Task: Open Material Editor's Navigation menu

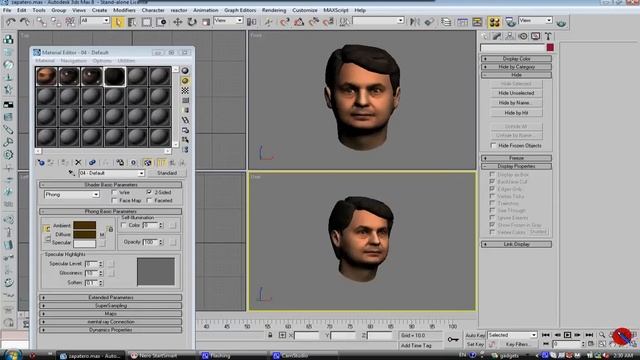Action: tap(74, 61)
